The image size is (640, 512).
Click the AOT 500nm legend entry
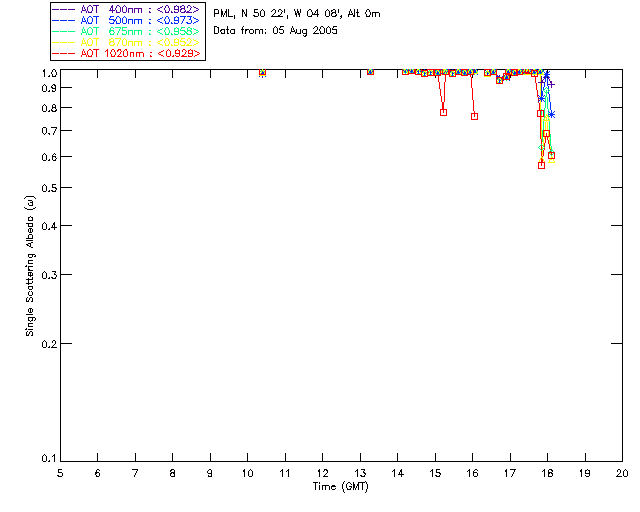pos(126,20)
